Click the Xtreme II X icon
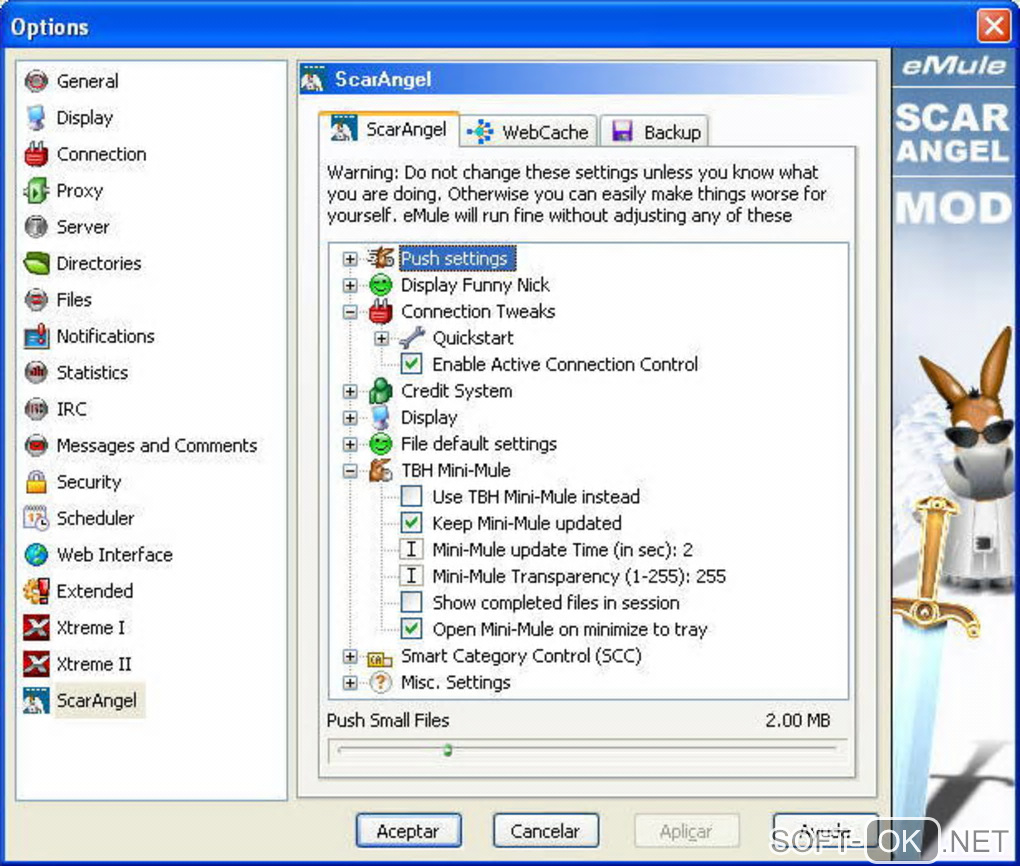 pos(36,664)
